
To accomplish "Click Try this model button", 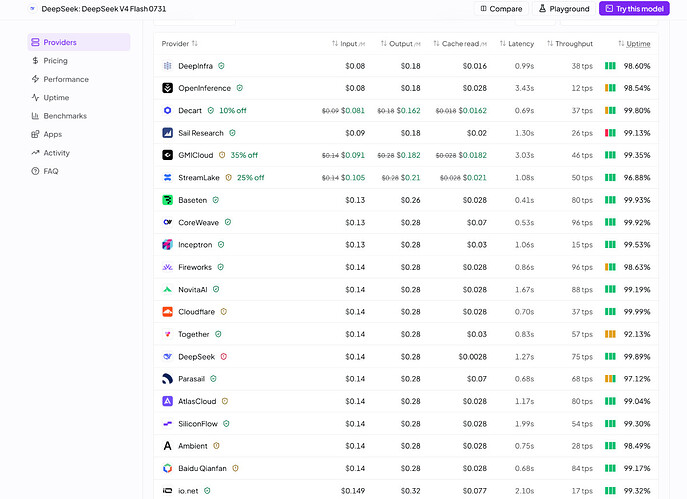I will pos(634,9).
